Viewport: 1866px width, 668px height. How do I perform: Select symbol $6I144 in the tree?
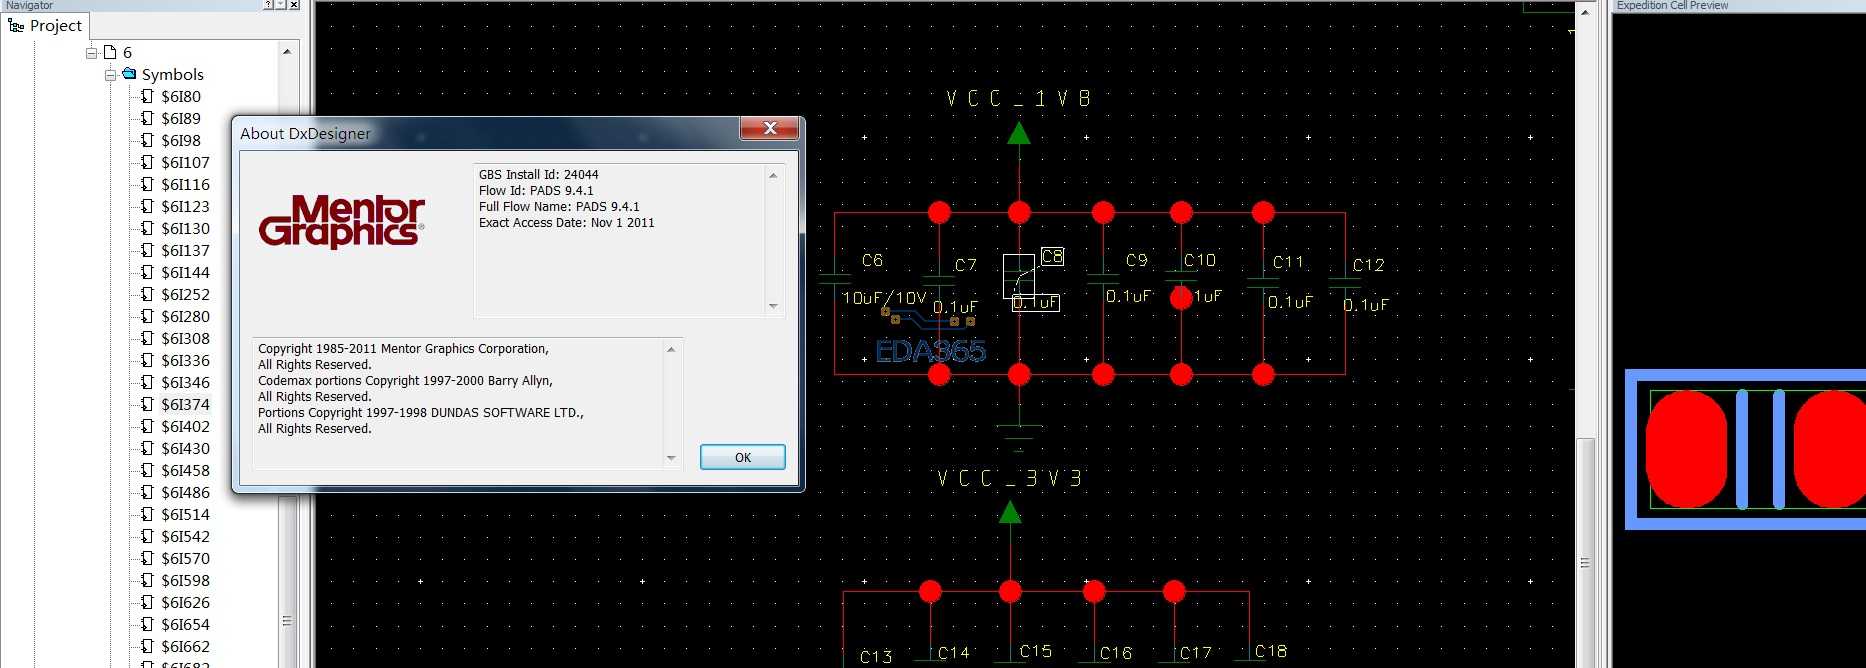[185, 273]
